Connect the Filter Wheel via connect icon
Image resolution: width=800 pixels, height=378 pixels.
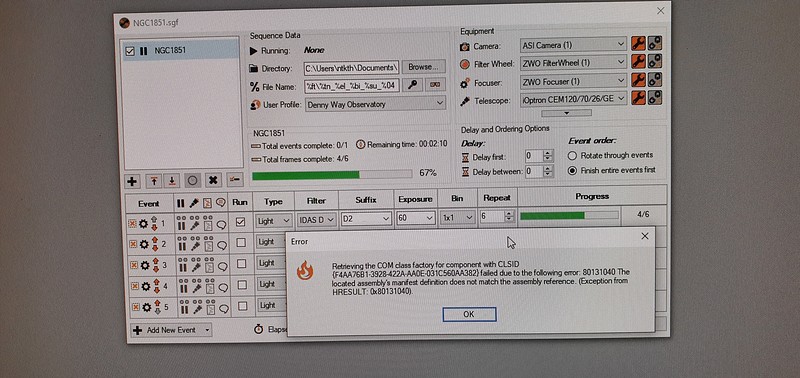(x=655, y=62)
